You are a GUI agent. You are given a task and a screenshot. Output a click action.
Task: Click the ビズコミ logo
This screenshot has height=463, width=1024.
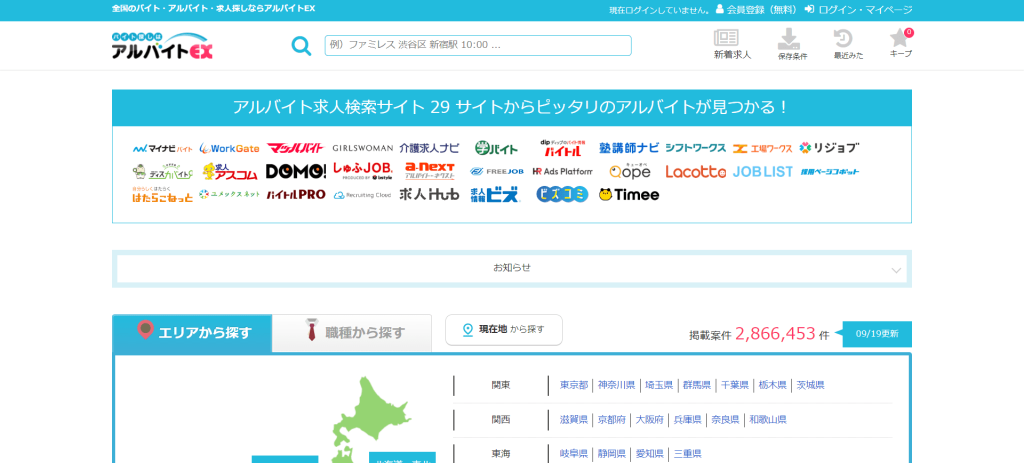pyautogui.click(x=562, y=195)
